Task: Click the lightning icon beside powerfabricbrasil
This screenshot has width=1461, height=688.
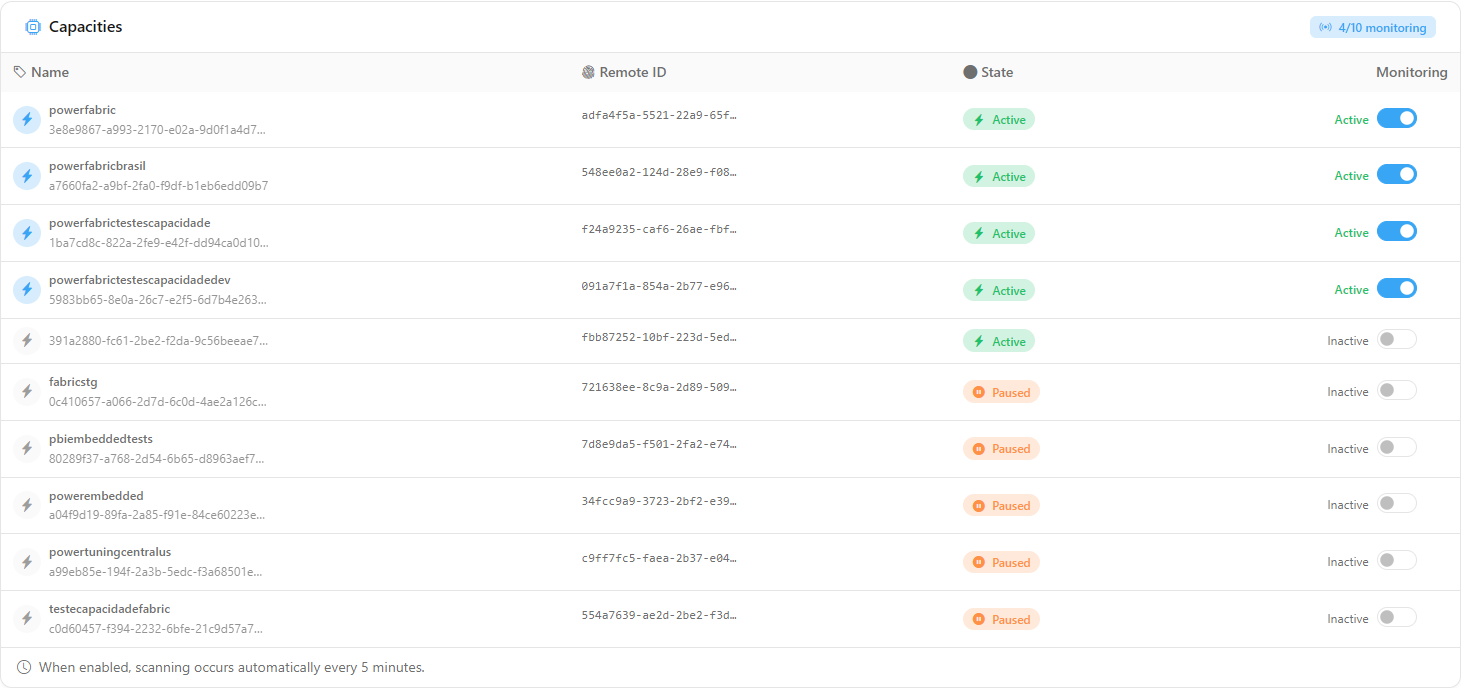Action: tap(27, 176)
